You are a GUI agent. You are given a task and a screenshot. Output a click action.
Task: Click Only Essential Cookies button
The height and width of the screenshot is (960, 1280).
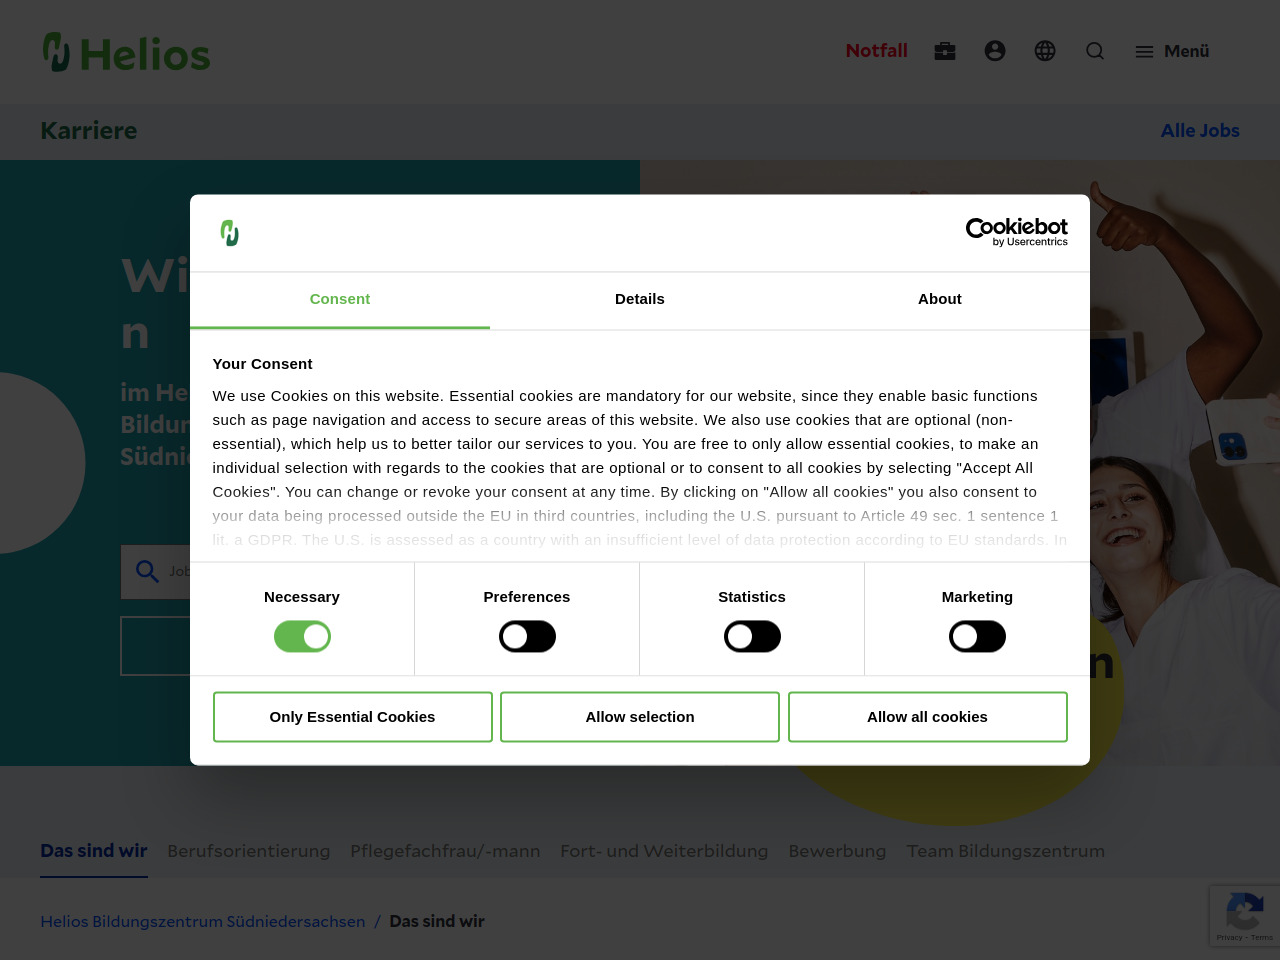(352, 717)
